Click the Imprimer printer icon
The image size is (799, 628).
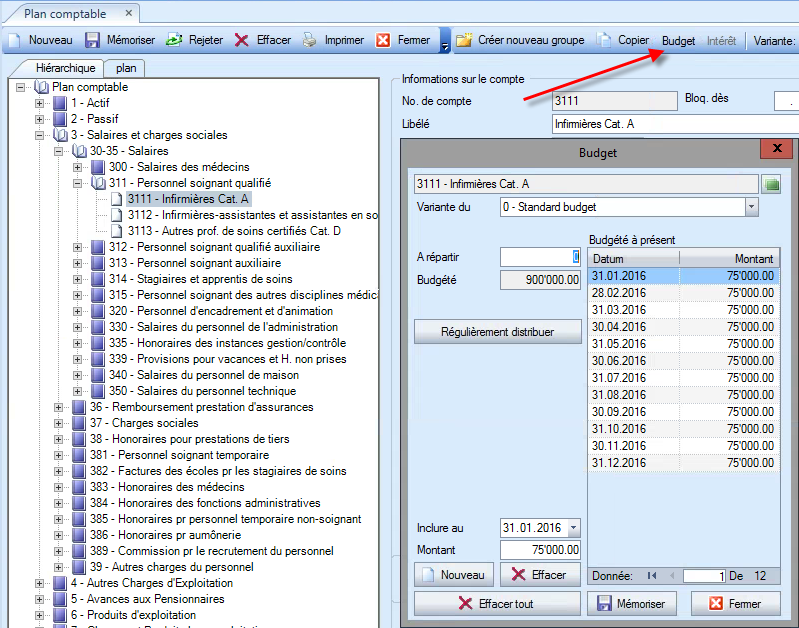click(x=310, y=41)
